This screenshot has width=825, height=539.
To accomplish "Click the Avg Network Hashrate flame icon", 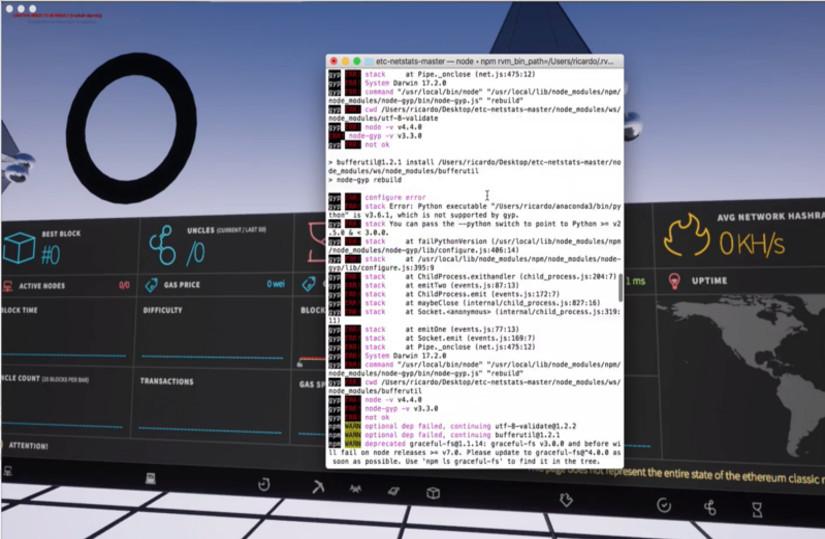I will [687, 240].
